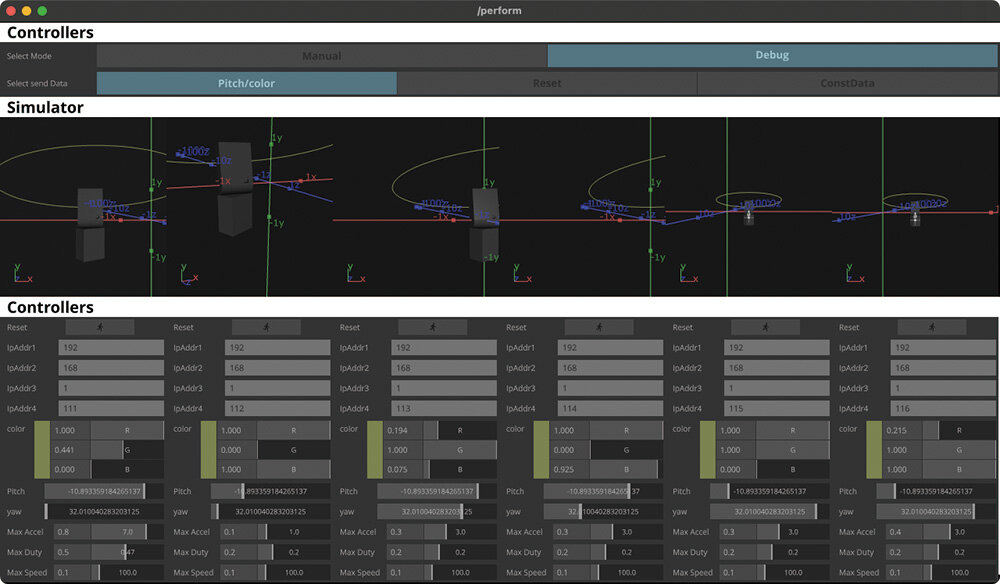1000x584 pixels.
Task: Click the G color slider showing 0.441
Action: (127, 450)
